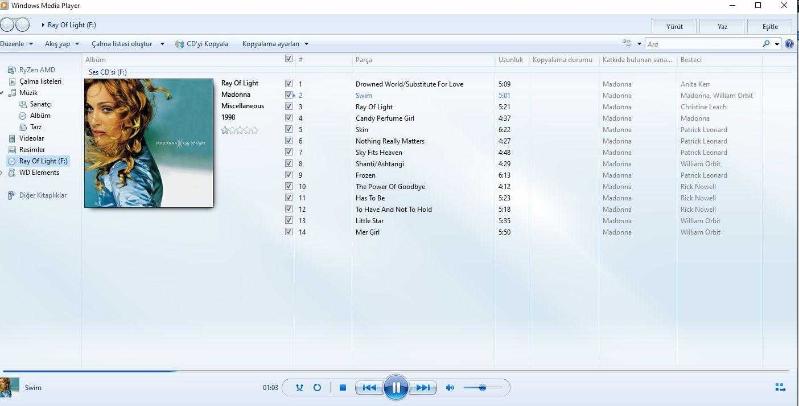Screen dimensions: 799x406
Task: Mute the sound using the speaker icon
Action: click(x=450, y=387)
